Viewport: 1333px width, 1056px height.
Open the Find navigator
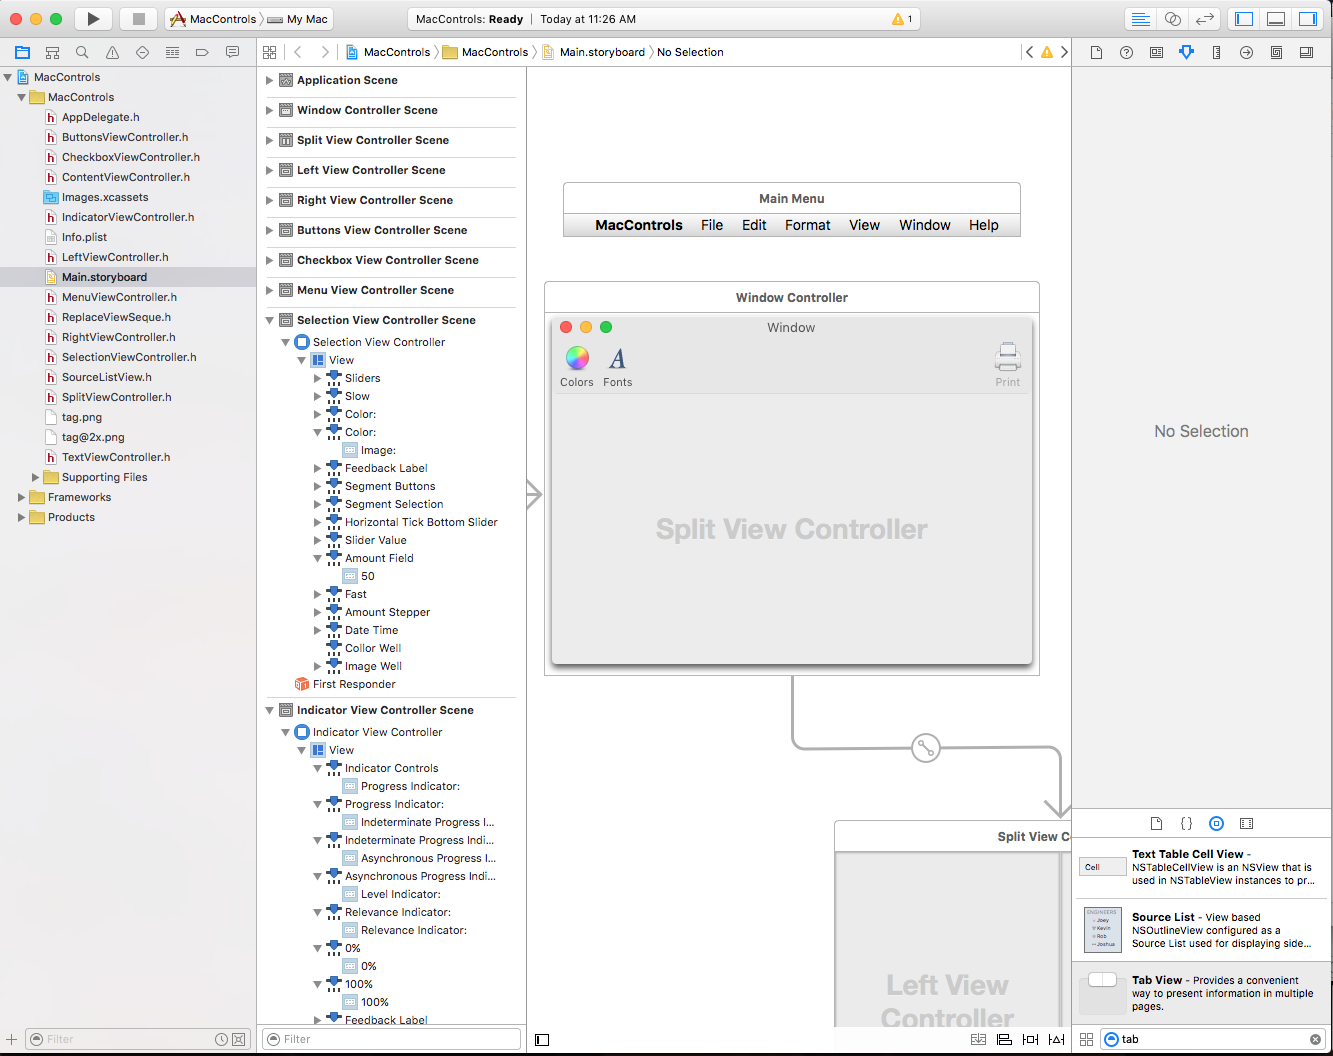coord(82,52)
